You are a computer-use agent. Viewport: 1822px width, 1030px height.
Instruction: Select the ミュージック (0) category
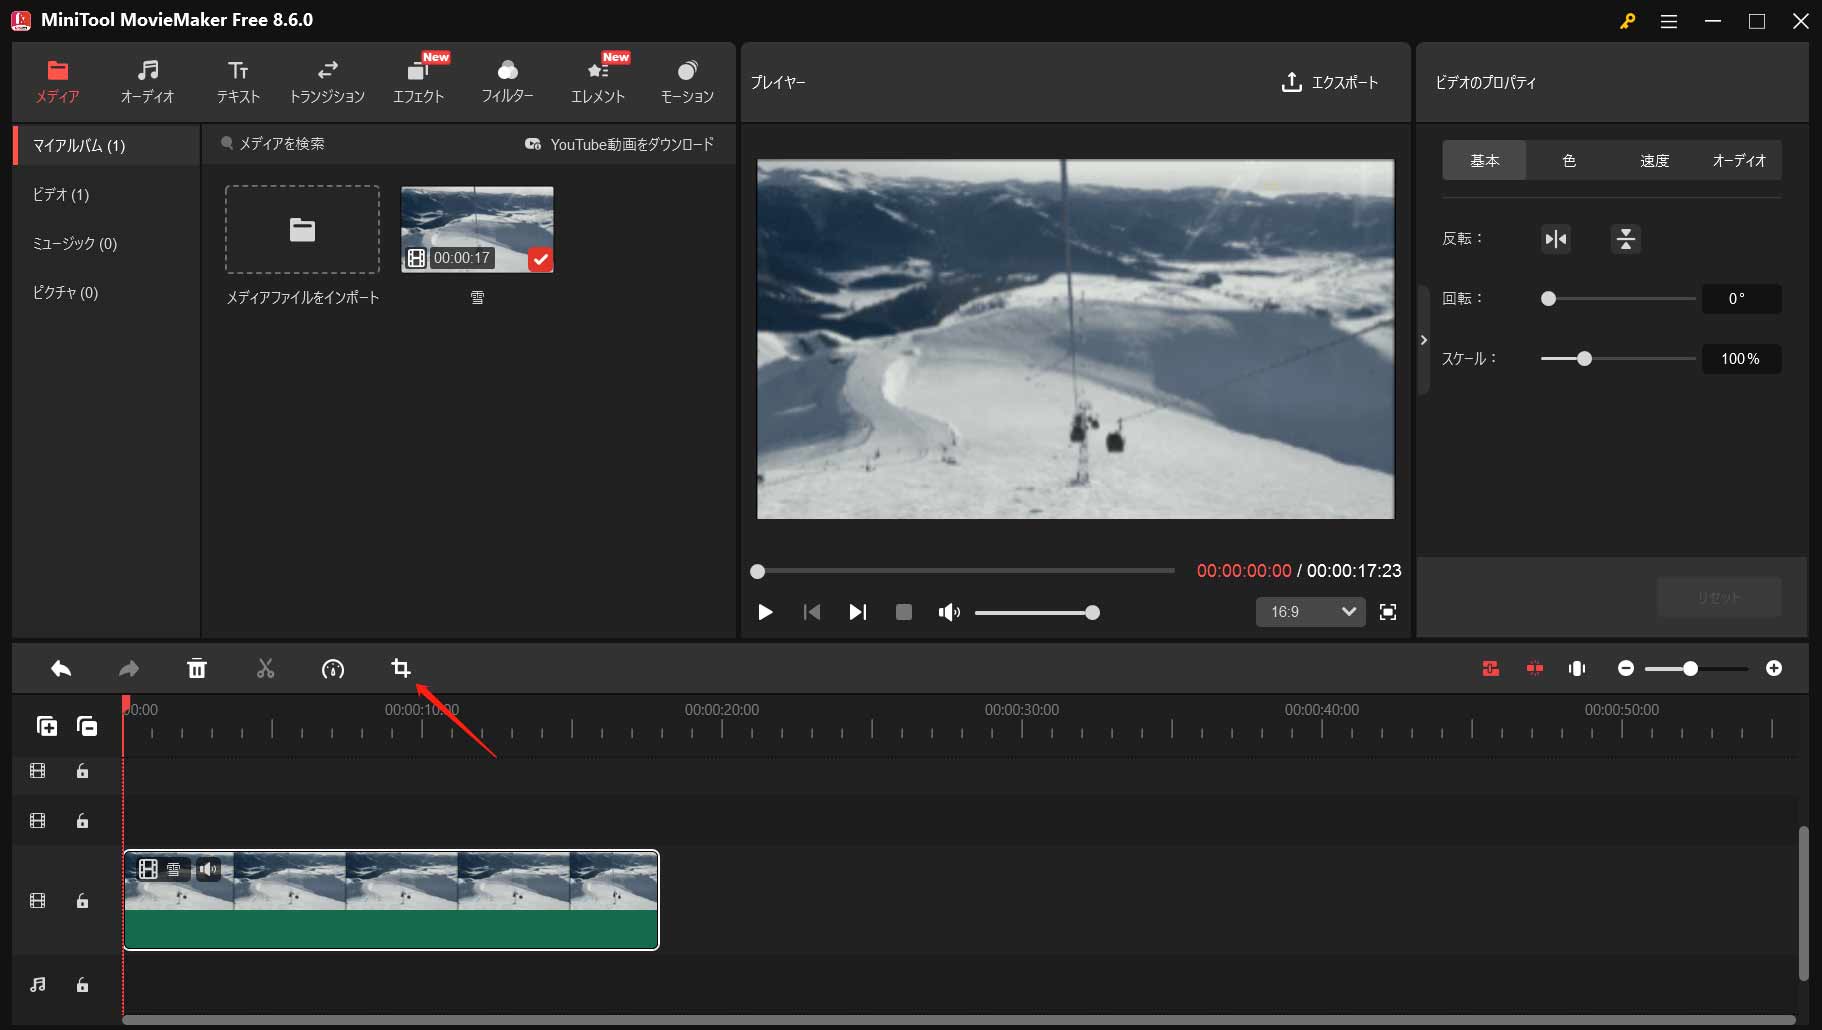tap(74, 243)
